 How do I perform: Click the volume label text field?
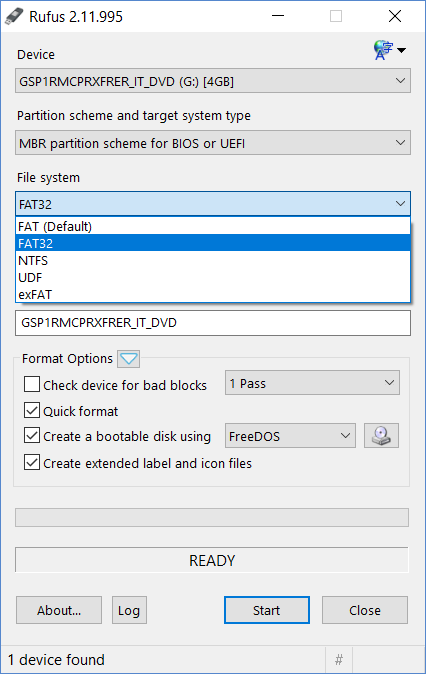tap(213, 323)
